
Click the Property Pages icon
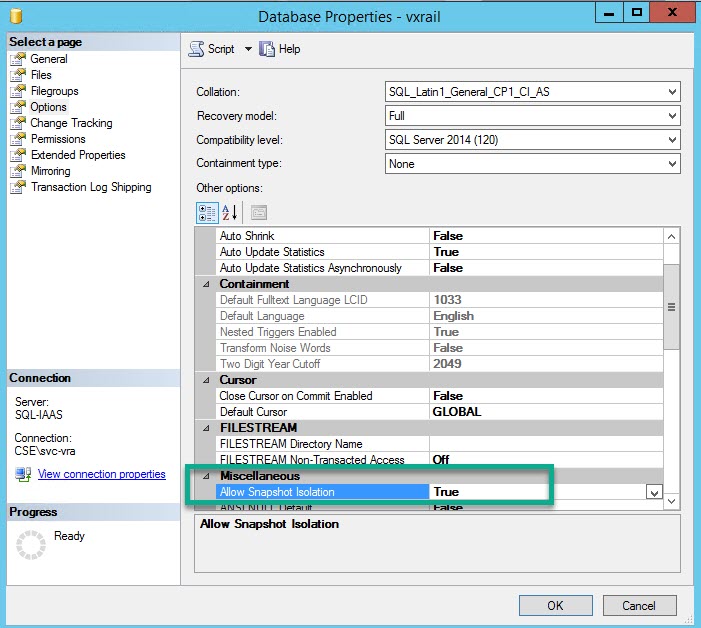[258, 211]
